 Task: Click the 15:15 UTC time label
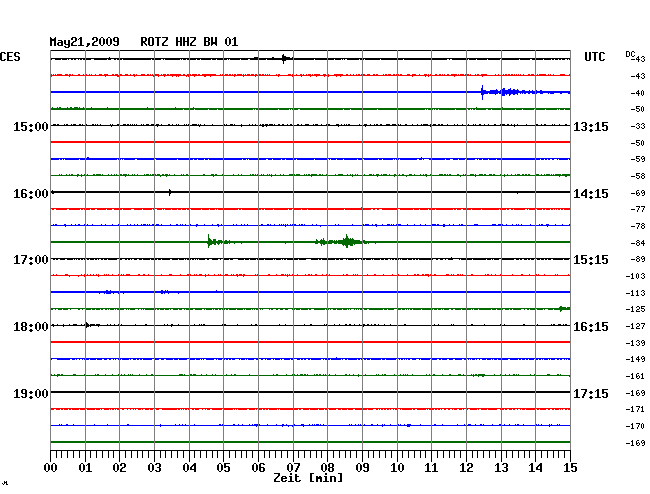click(x=591, y=260)
